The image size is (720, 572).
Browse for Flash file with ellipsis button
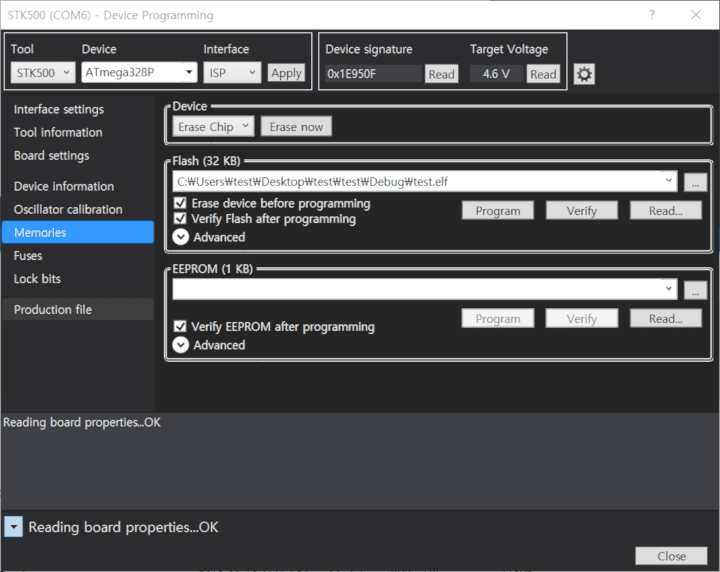[695, 182]
